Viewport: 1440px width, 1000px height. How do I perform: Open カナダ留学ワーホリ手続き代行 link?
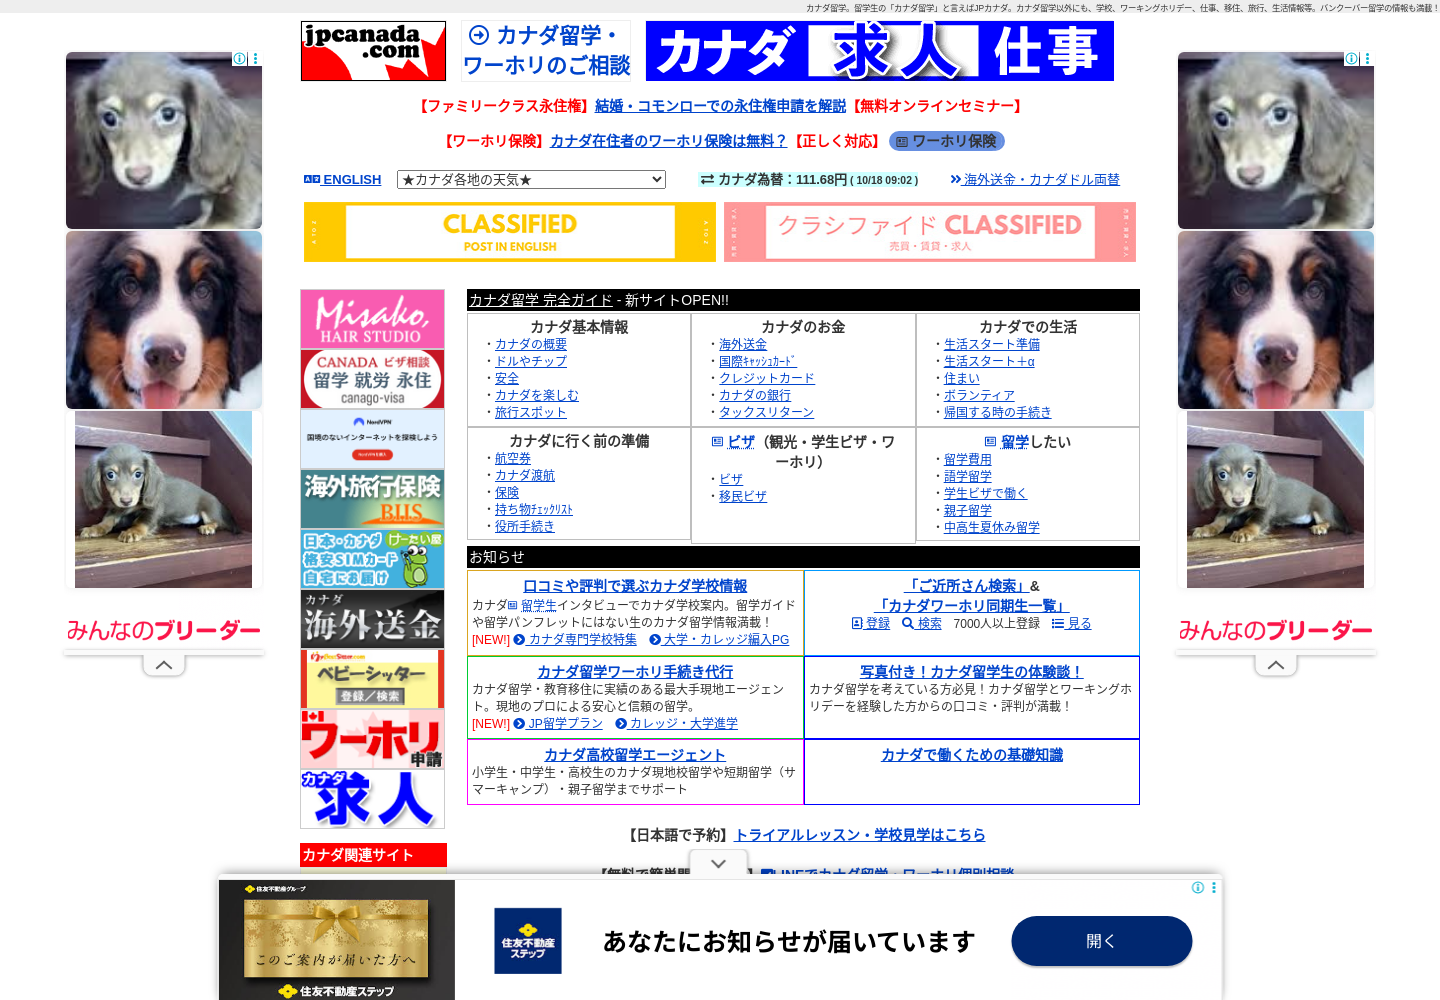[x=635, y=672]
